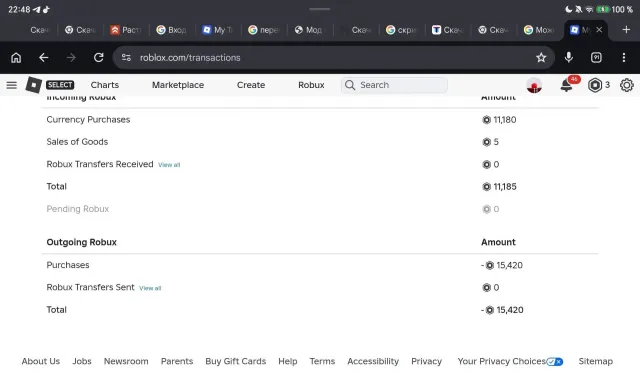This screenshot has width=640, height=384.
Task: View all Robux Transfers Received
Action: [x=169, y=165]
